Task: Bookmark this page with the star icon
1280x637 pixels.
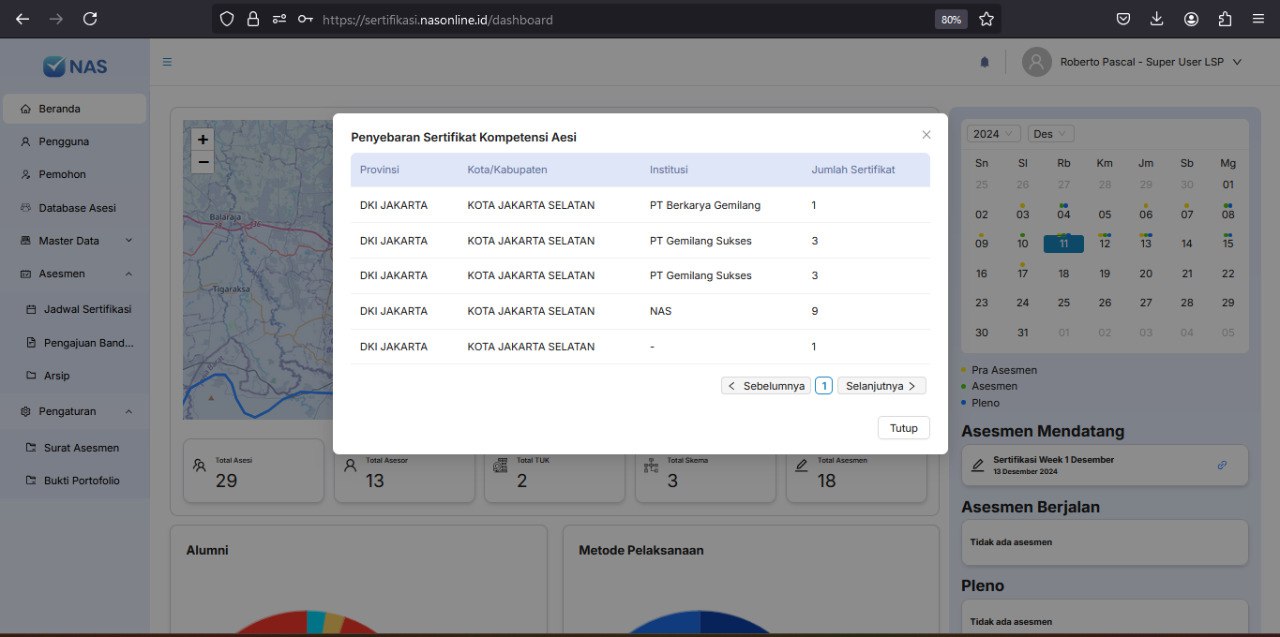Action: point(986,19)
